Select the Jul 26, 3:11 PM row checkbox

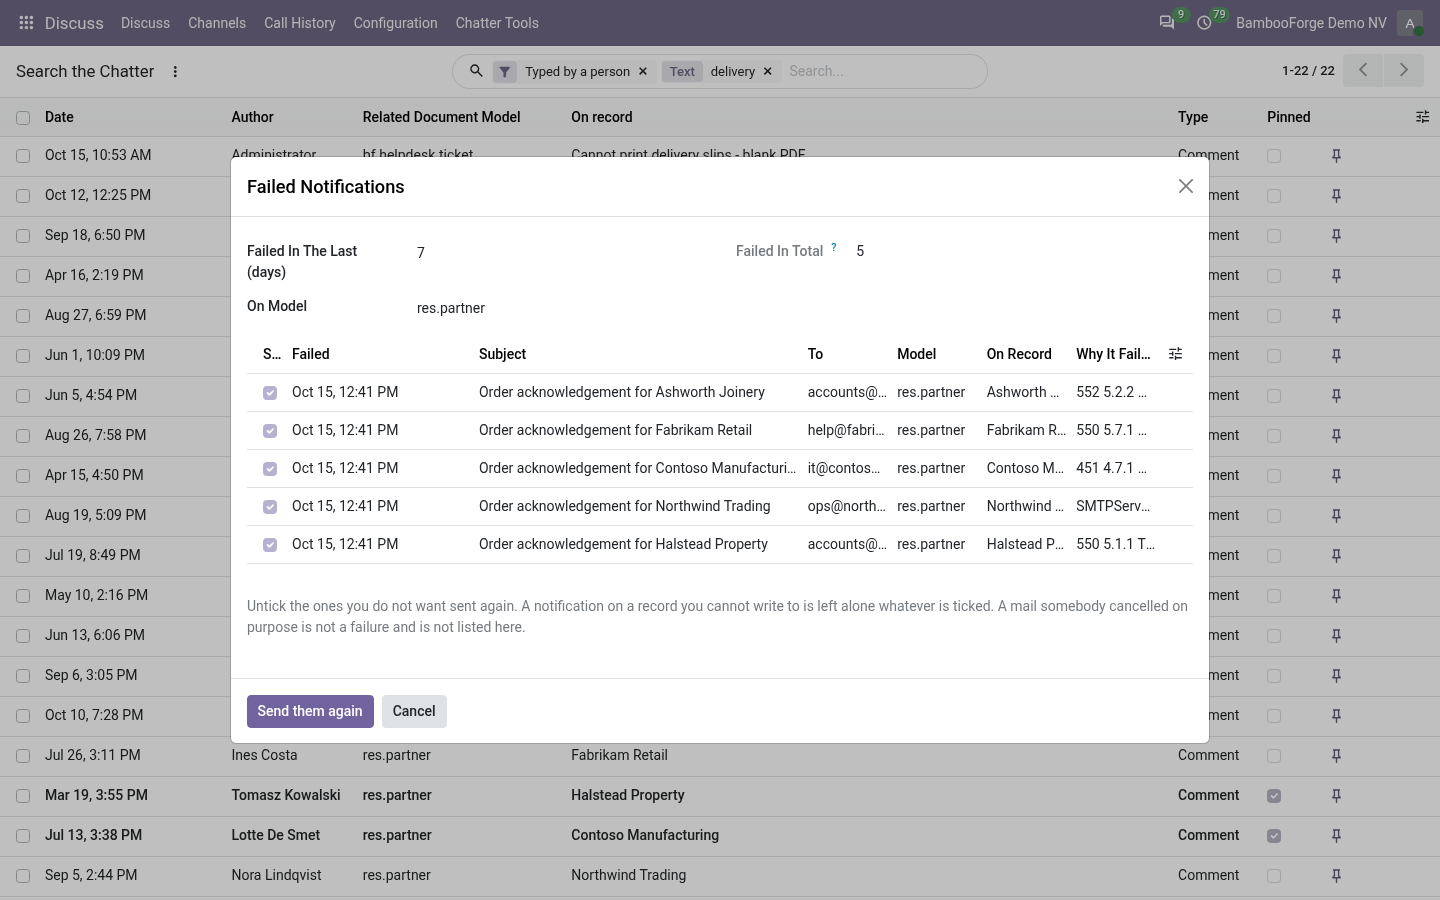23,756
